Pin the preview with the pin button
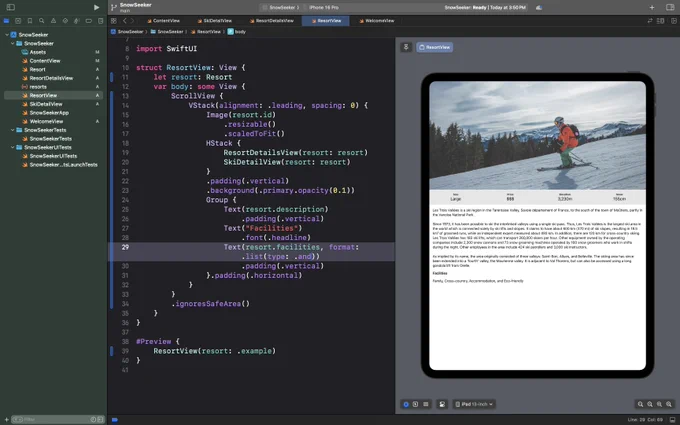The image size is (680, 425). (406, 47)
